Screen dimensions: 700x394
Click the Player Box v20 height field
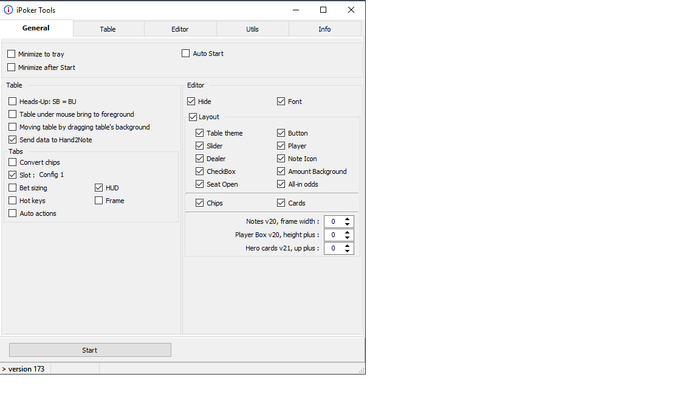pos(333,235)
